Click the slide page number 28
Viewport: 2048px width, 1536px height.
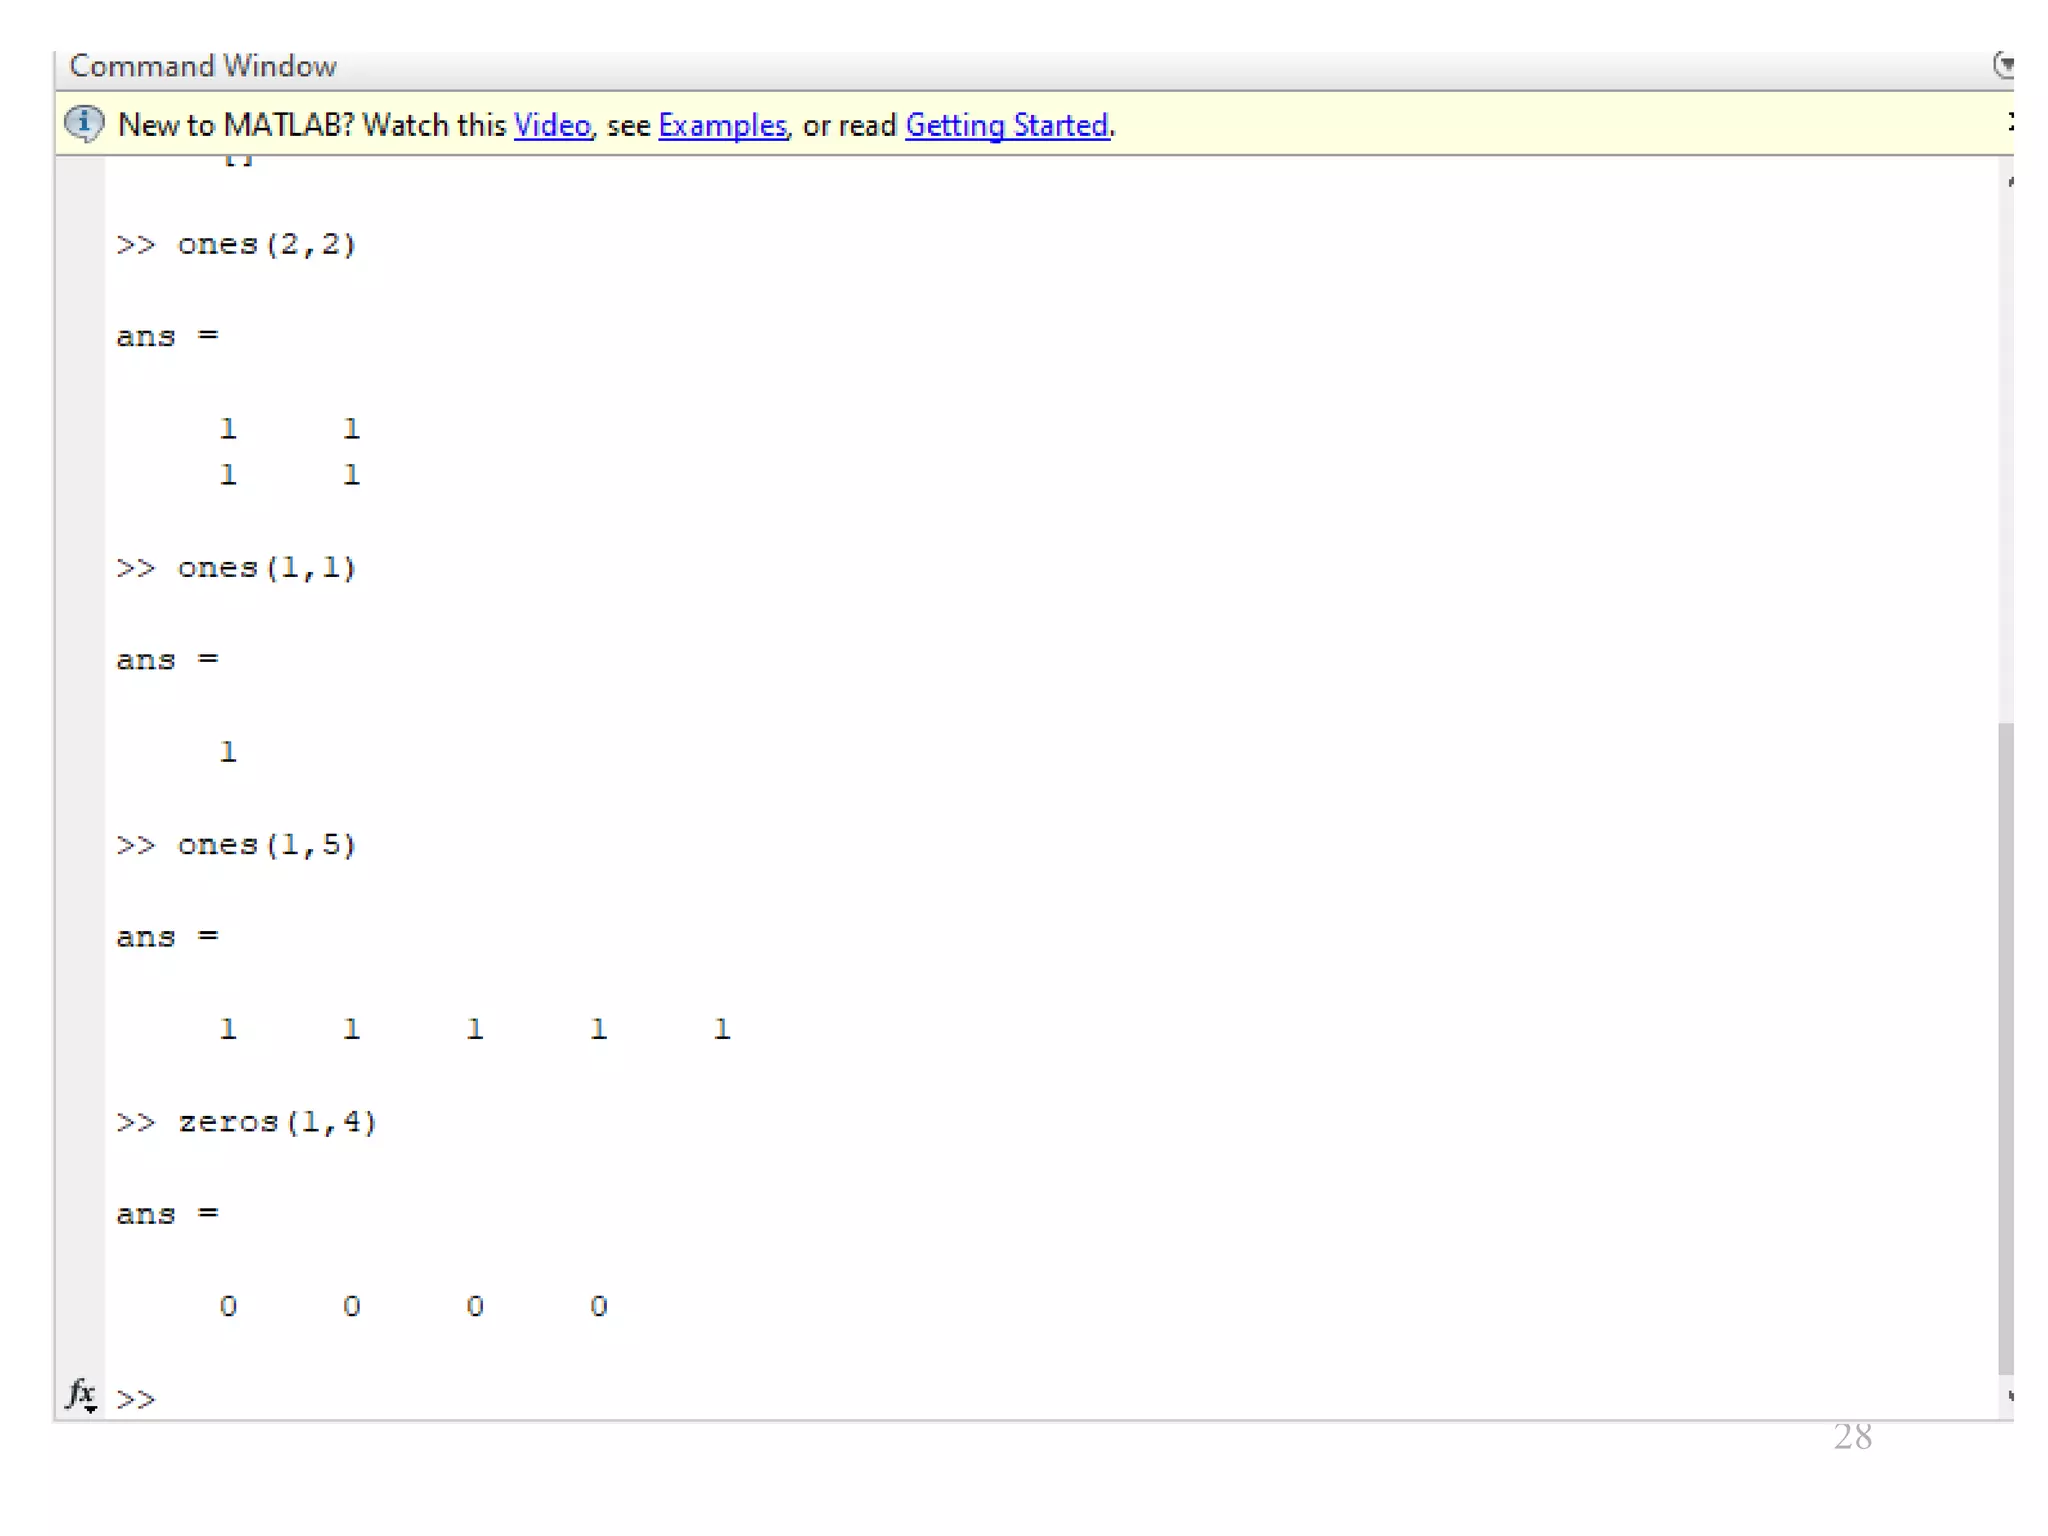pos(1852,1437)
